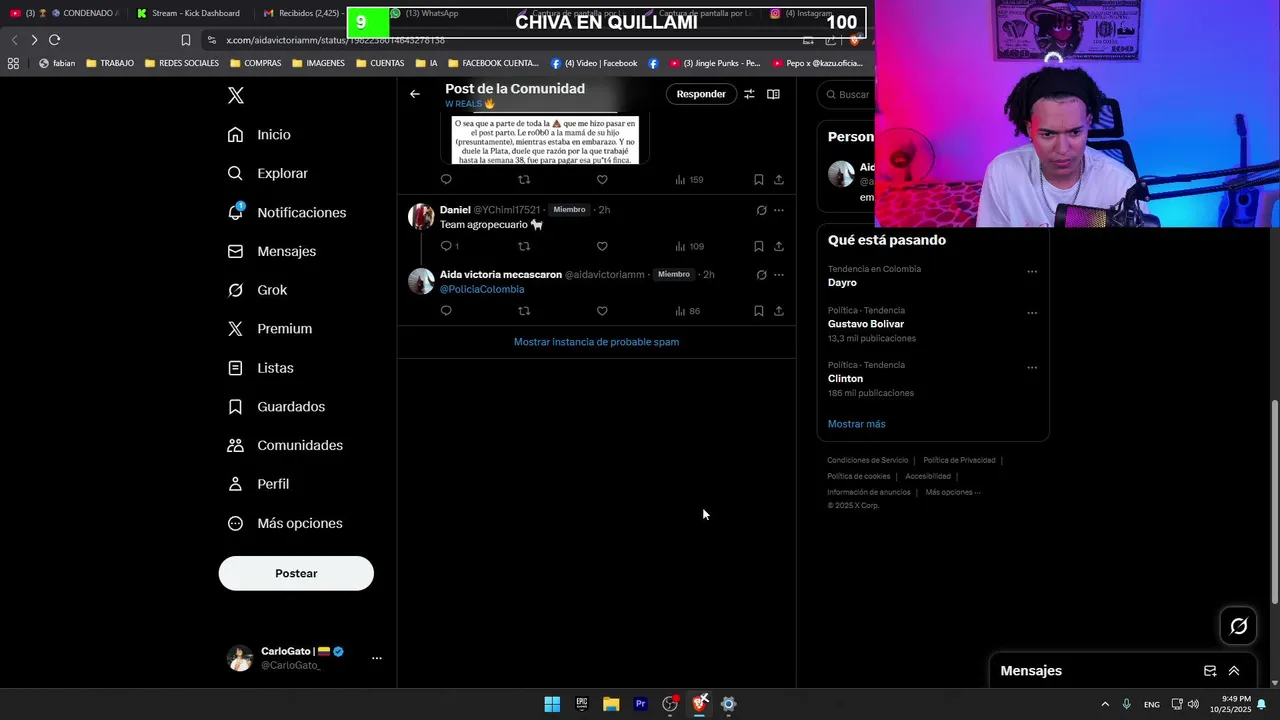Switch to Stream - Kick Dashboard tab

(190, 13)
